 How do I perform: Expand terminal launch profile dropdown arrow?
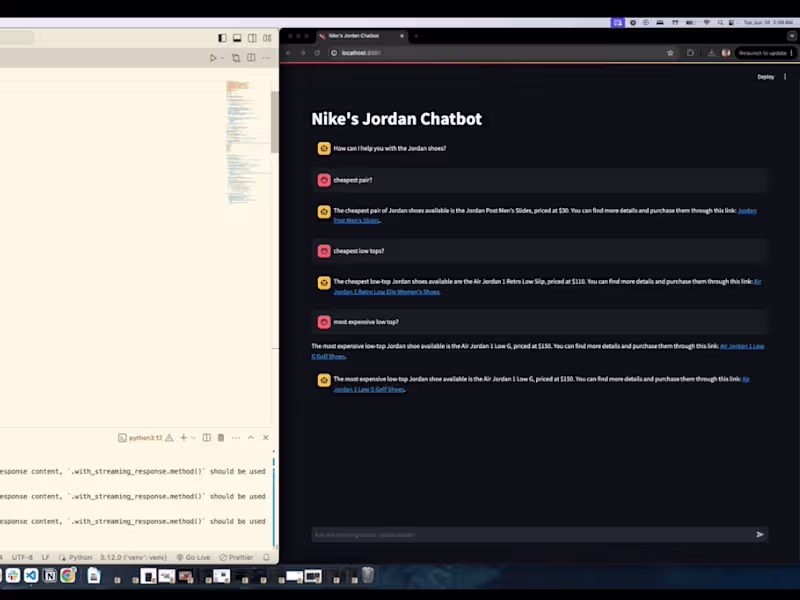(193, 438)
